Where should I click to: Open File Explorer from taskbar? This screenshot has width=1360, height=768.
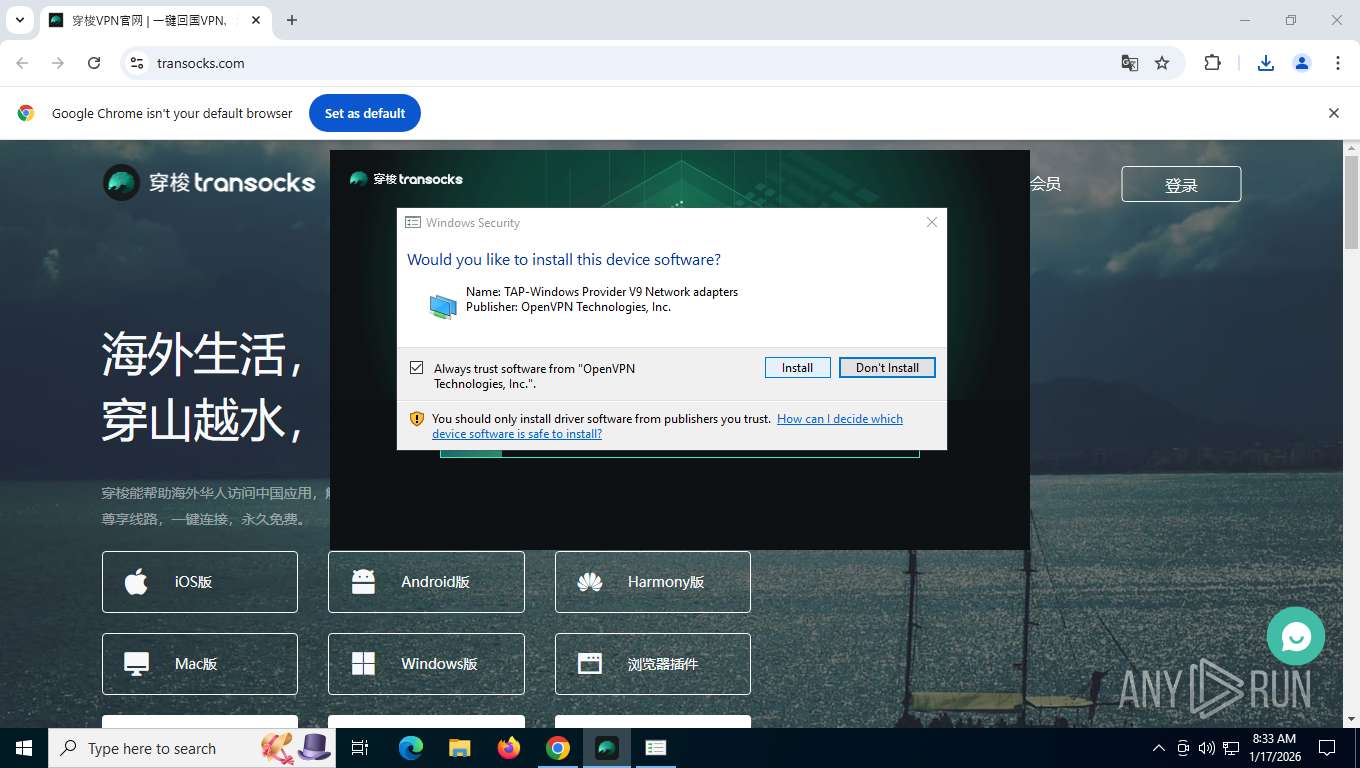click(460, 748)
